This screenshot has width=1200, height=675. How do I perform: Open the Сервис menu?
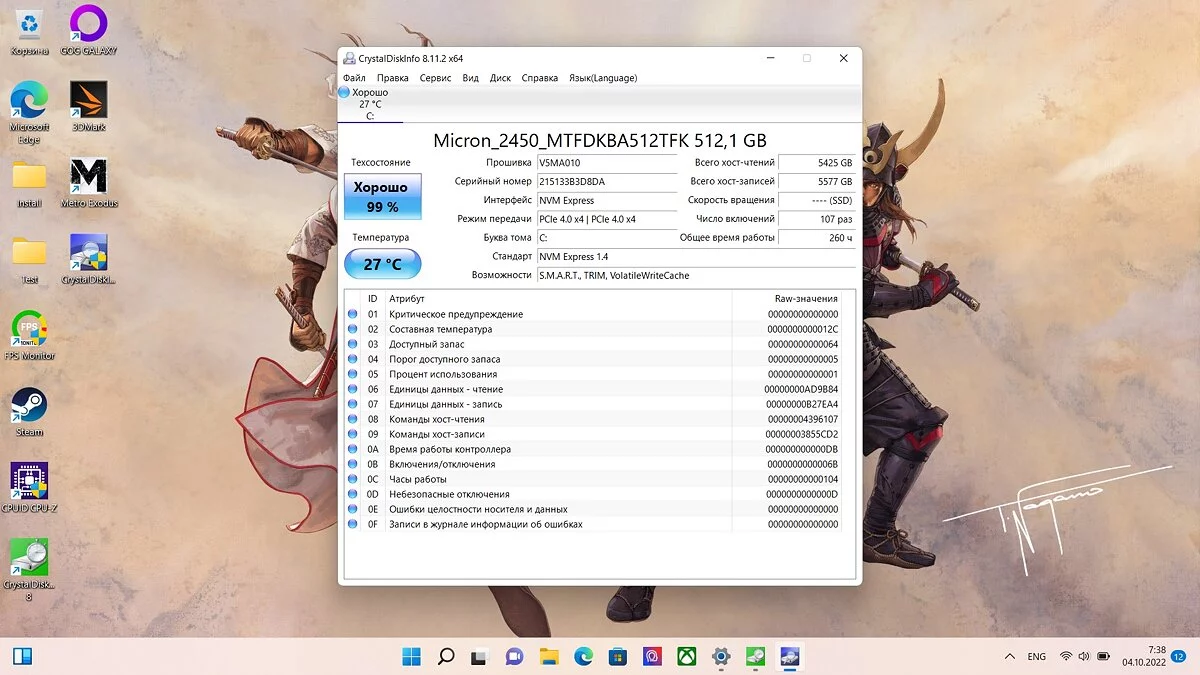435,78
